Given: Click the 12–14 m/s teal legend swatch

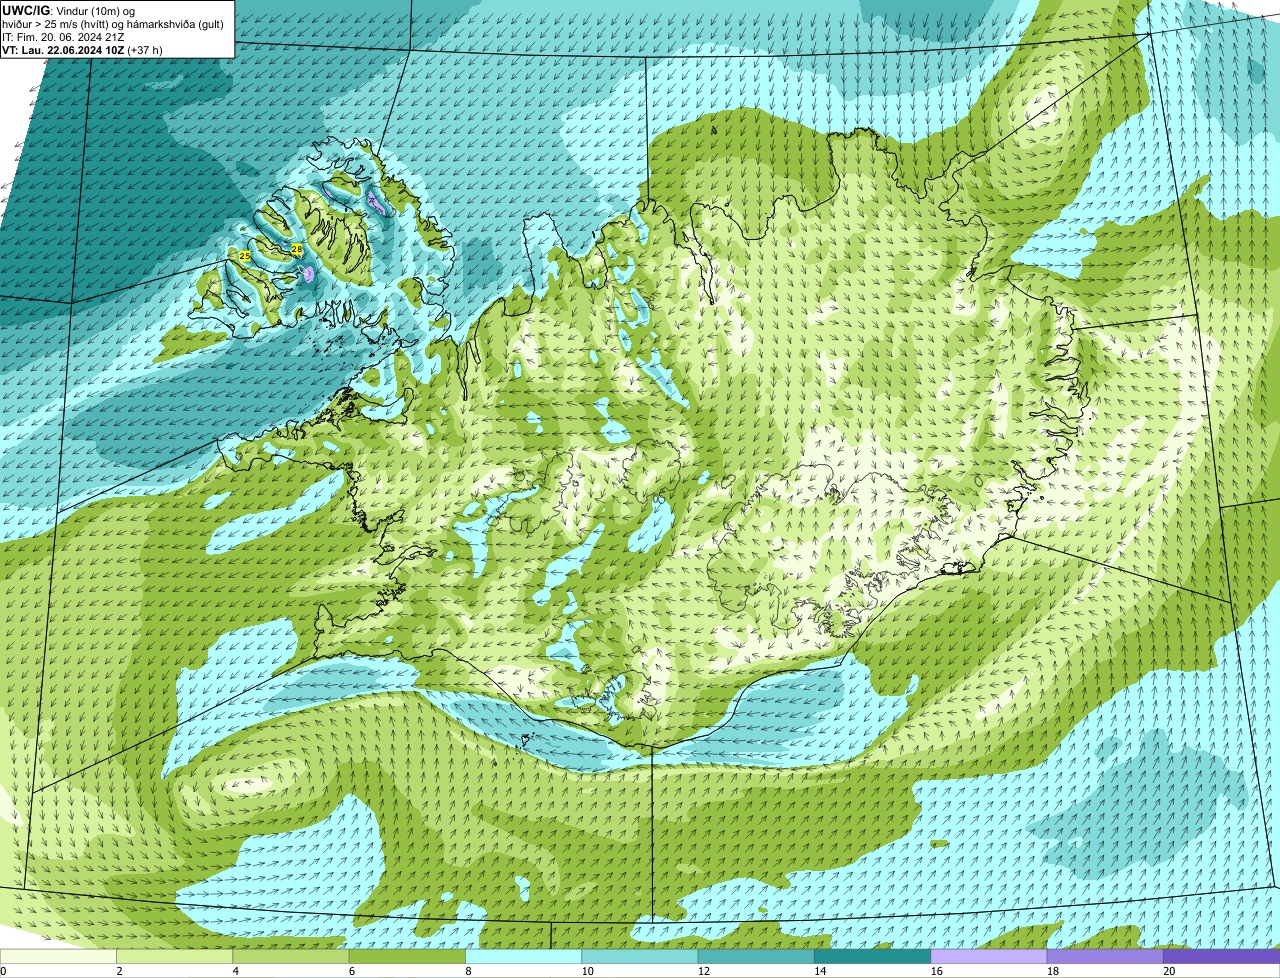Looking at the screenshot, I should coord(756,956).
